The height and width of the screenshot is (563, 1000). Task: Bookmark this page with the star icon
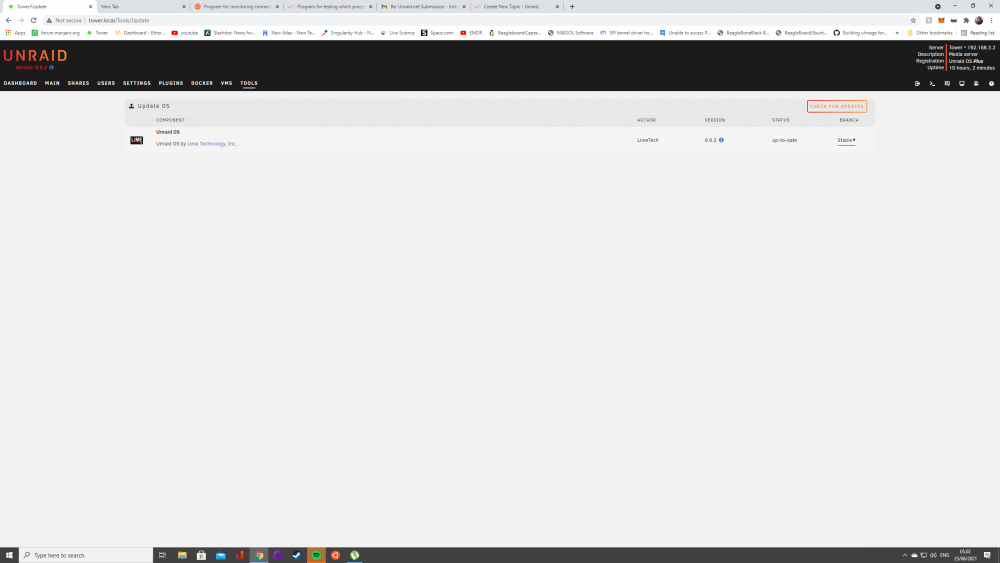tap(913, 20)
